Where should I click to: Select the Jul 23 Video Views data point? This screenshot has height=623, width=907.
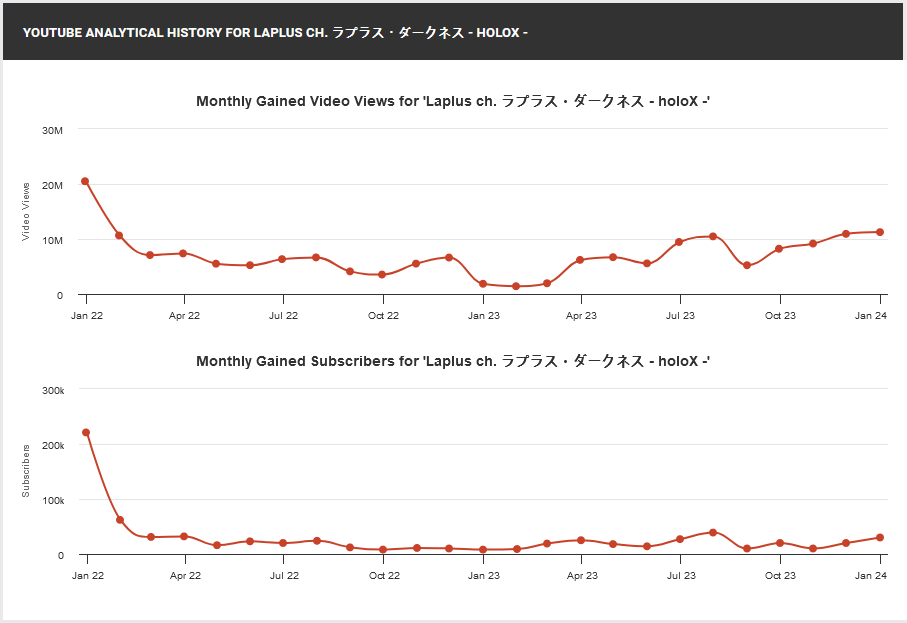(x=679, y=242)
